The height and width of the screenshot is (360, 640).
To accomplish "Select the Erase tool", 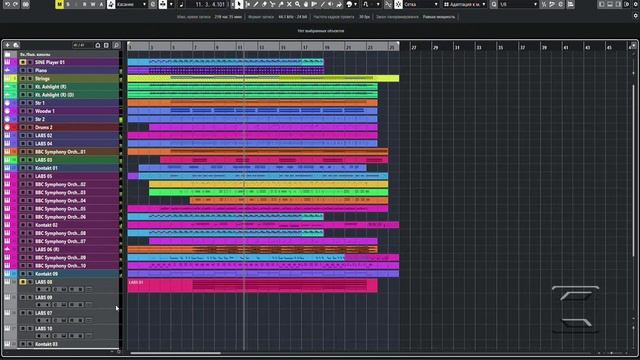I will pyautogui.click(x=264, y=4).
